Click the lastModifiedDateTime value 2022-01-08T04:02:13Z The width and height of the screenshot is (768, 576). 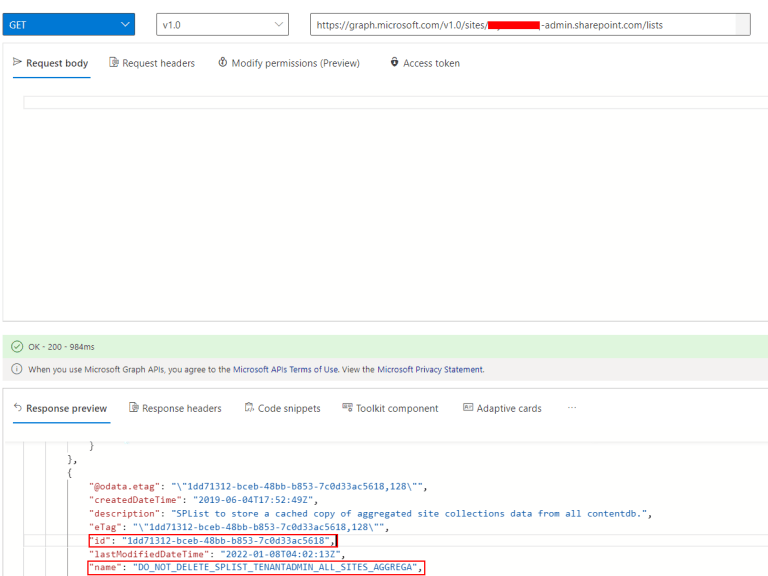coord(280,554)
